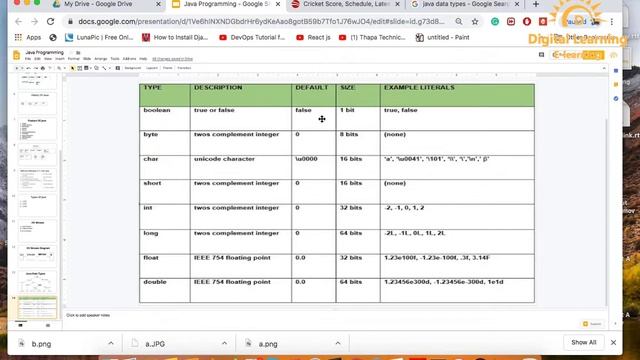Go back with browser back arrow
Screen dimensions: 640x360
point(18,21)
